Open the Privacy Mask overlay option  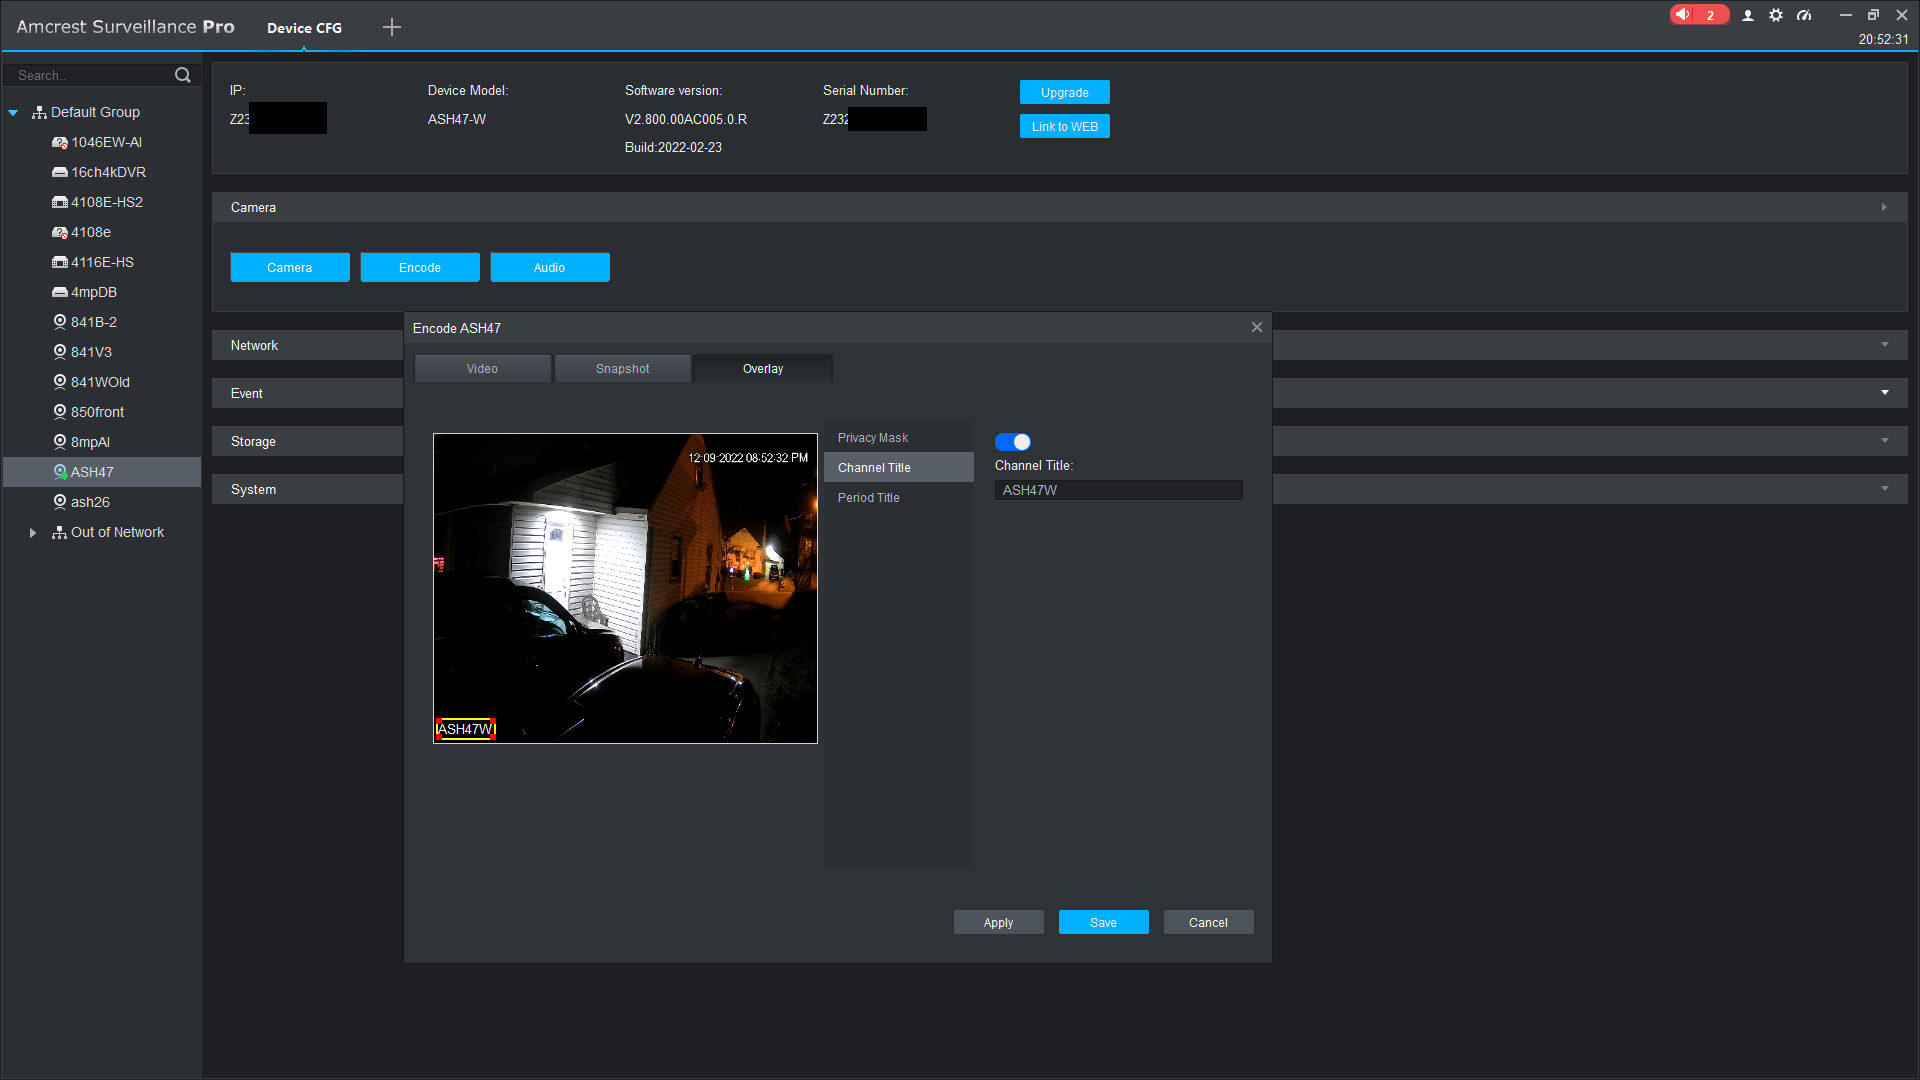point(898,438)
